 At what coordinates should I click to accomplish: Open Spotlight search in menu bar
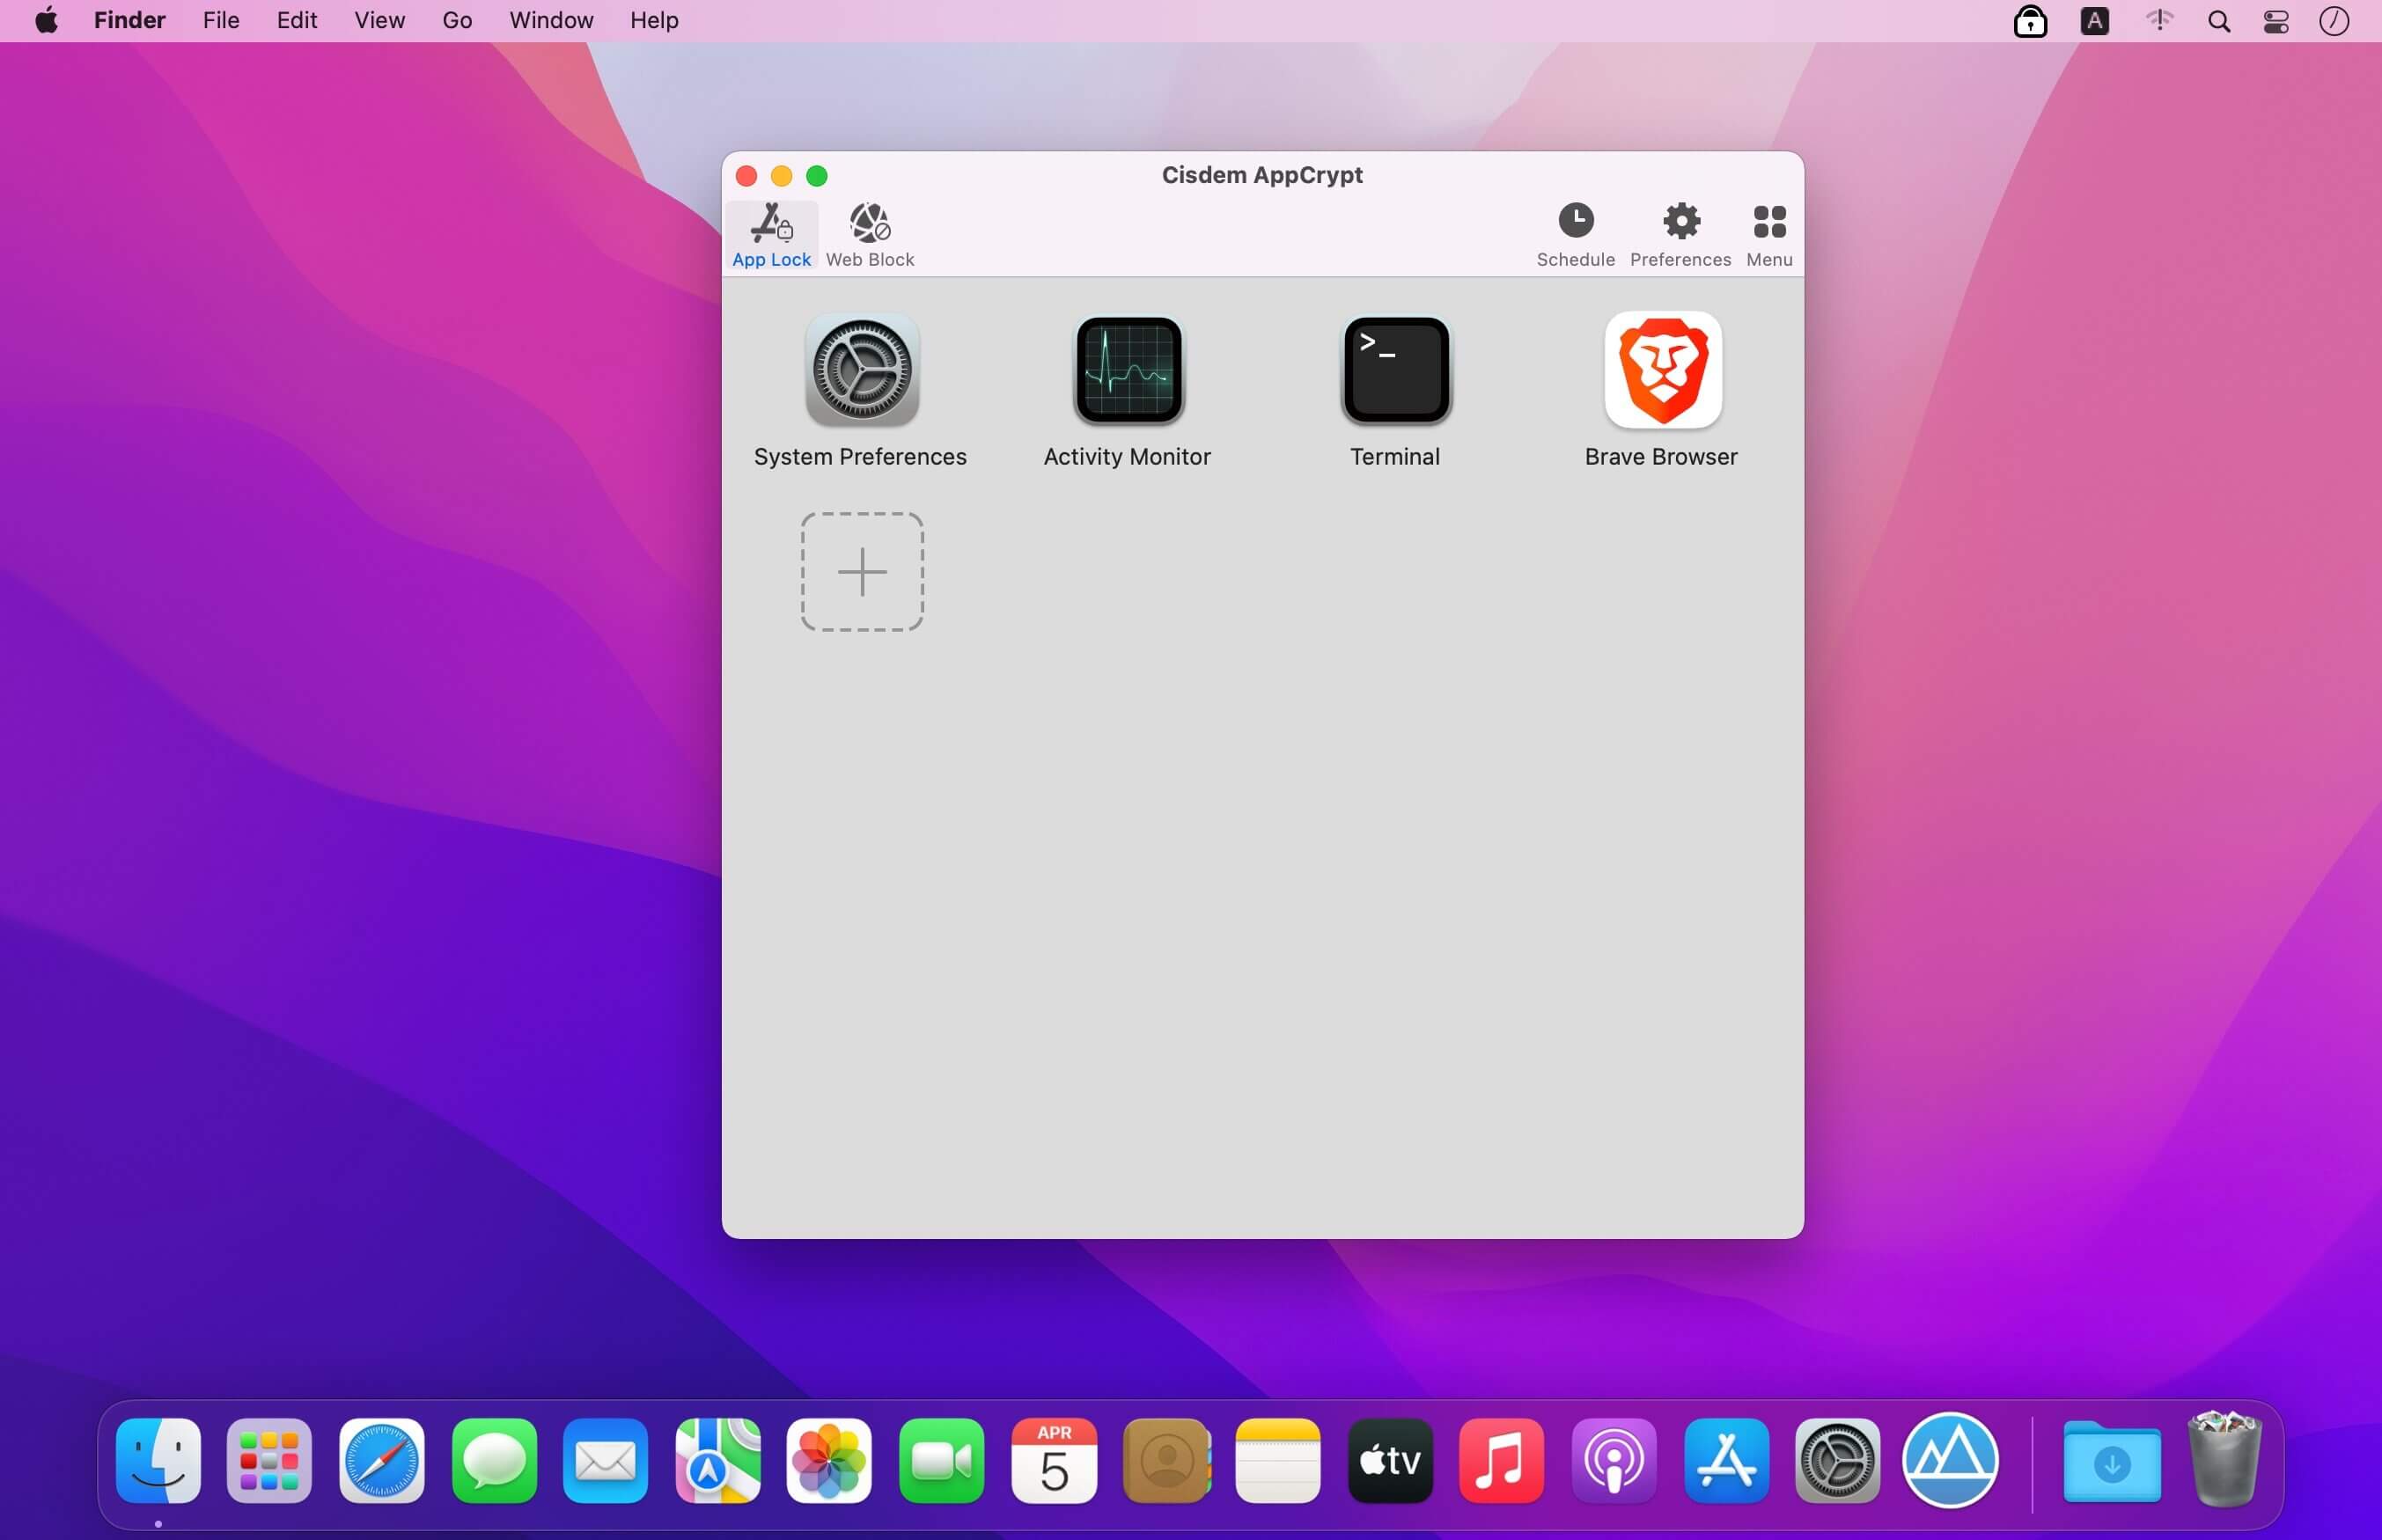(2218, 21)
